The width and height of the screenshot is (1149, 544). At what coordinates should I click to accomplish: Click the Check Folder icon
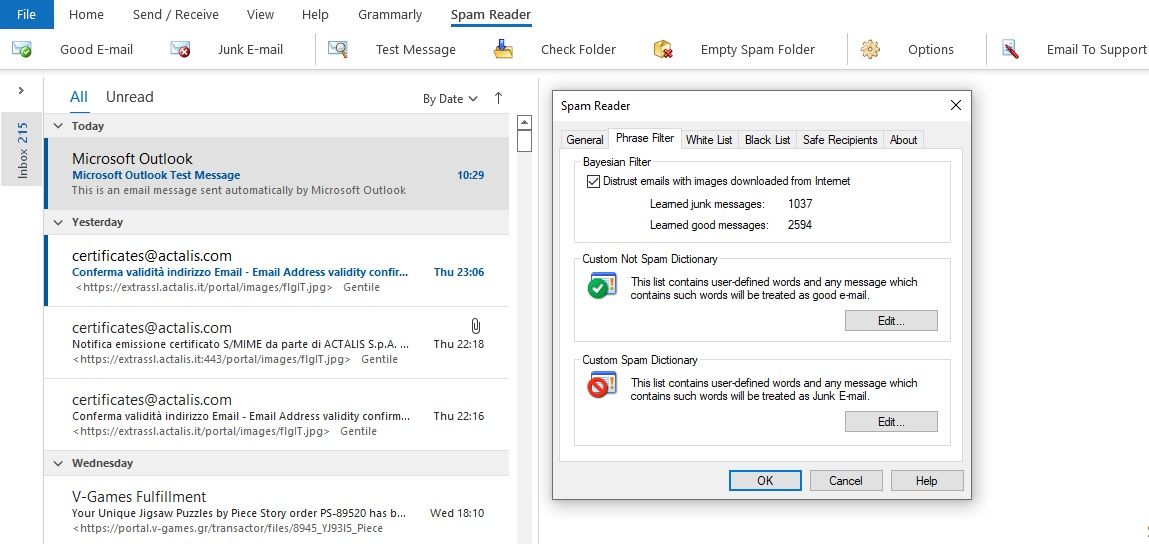[x=504, y=49]
